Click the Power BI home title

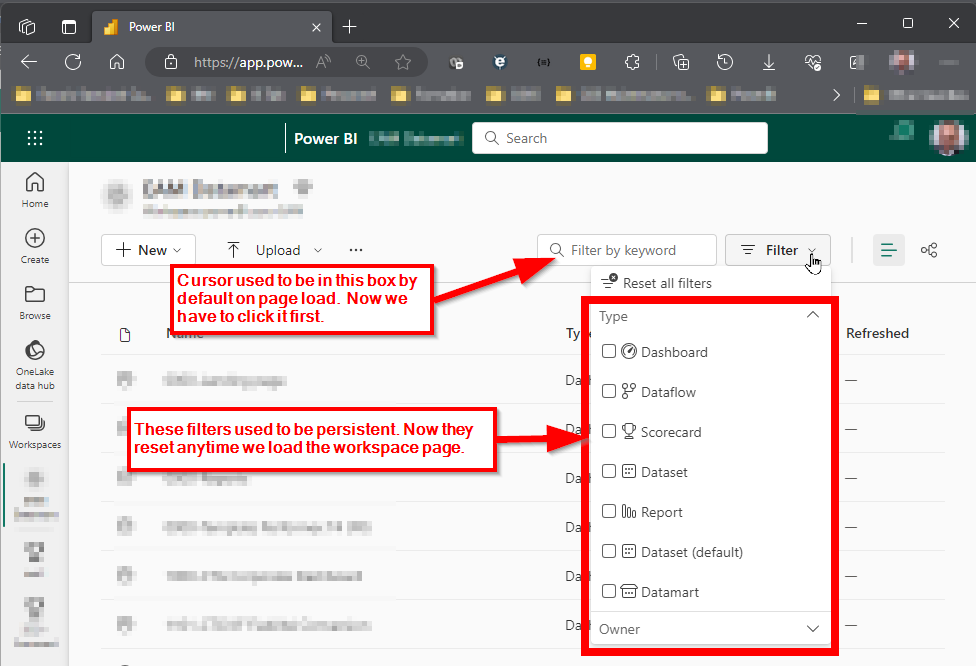pyautogui.click(x=326, y=139)
